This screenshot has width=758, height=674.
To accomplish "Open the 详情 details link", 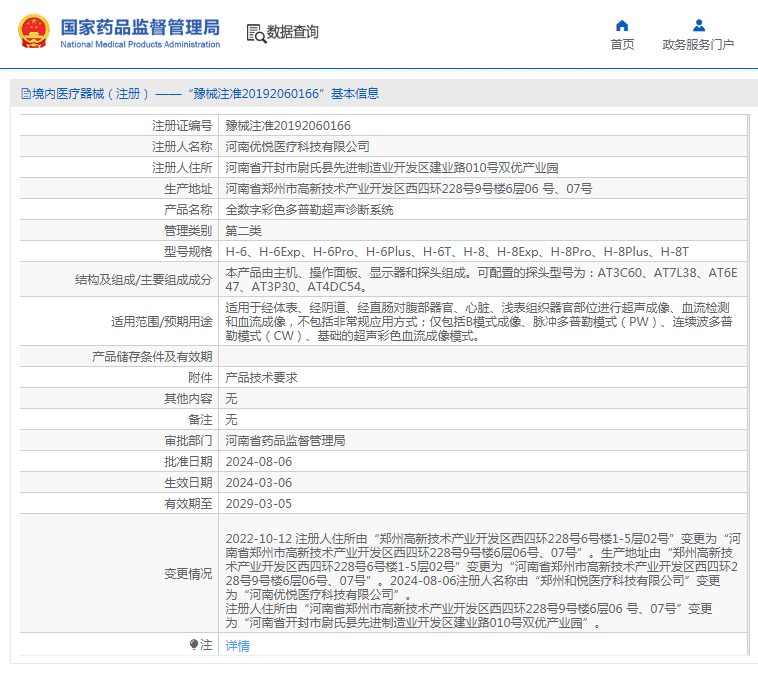I will tap(237, 645).
